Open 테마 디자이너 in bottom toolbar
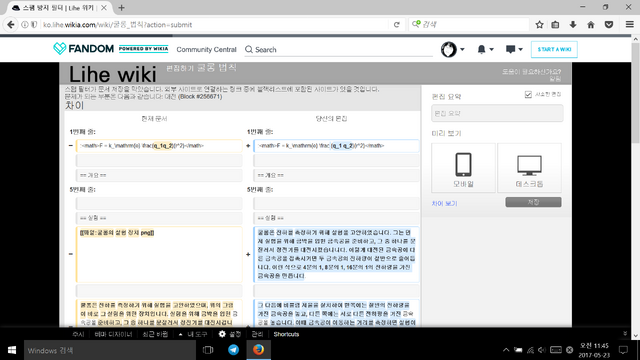The width and height of the screenshot is (640, 360). pyautogui.click(x=113, y=334)
